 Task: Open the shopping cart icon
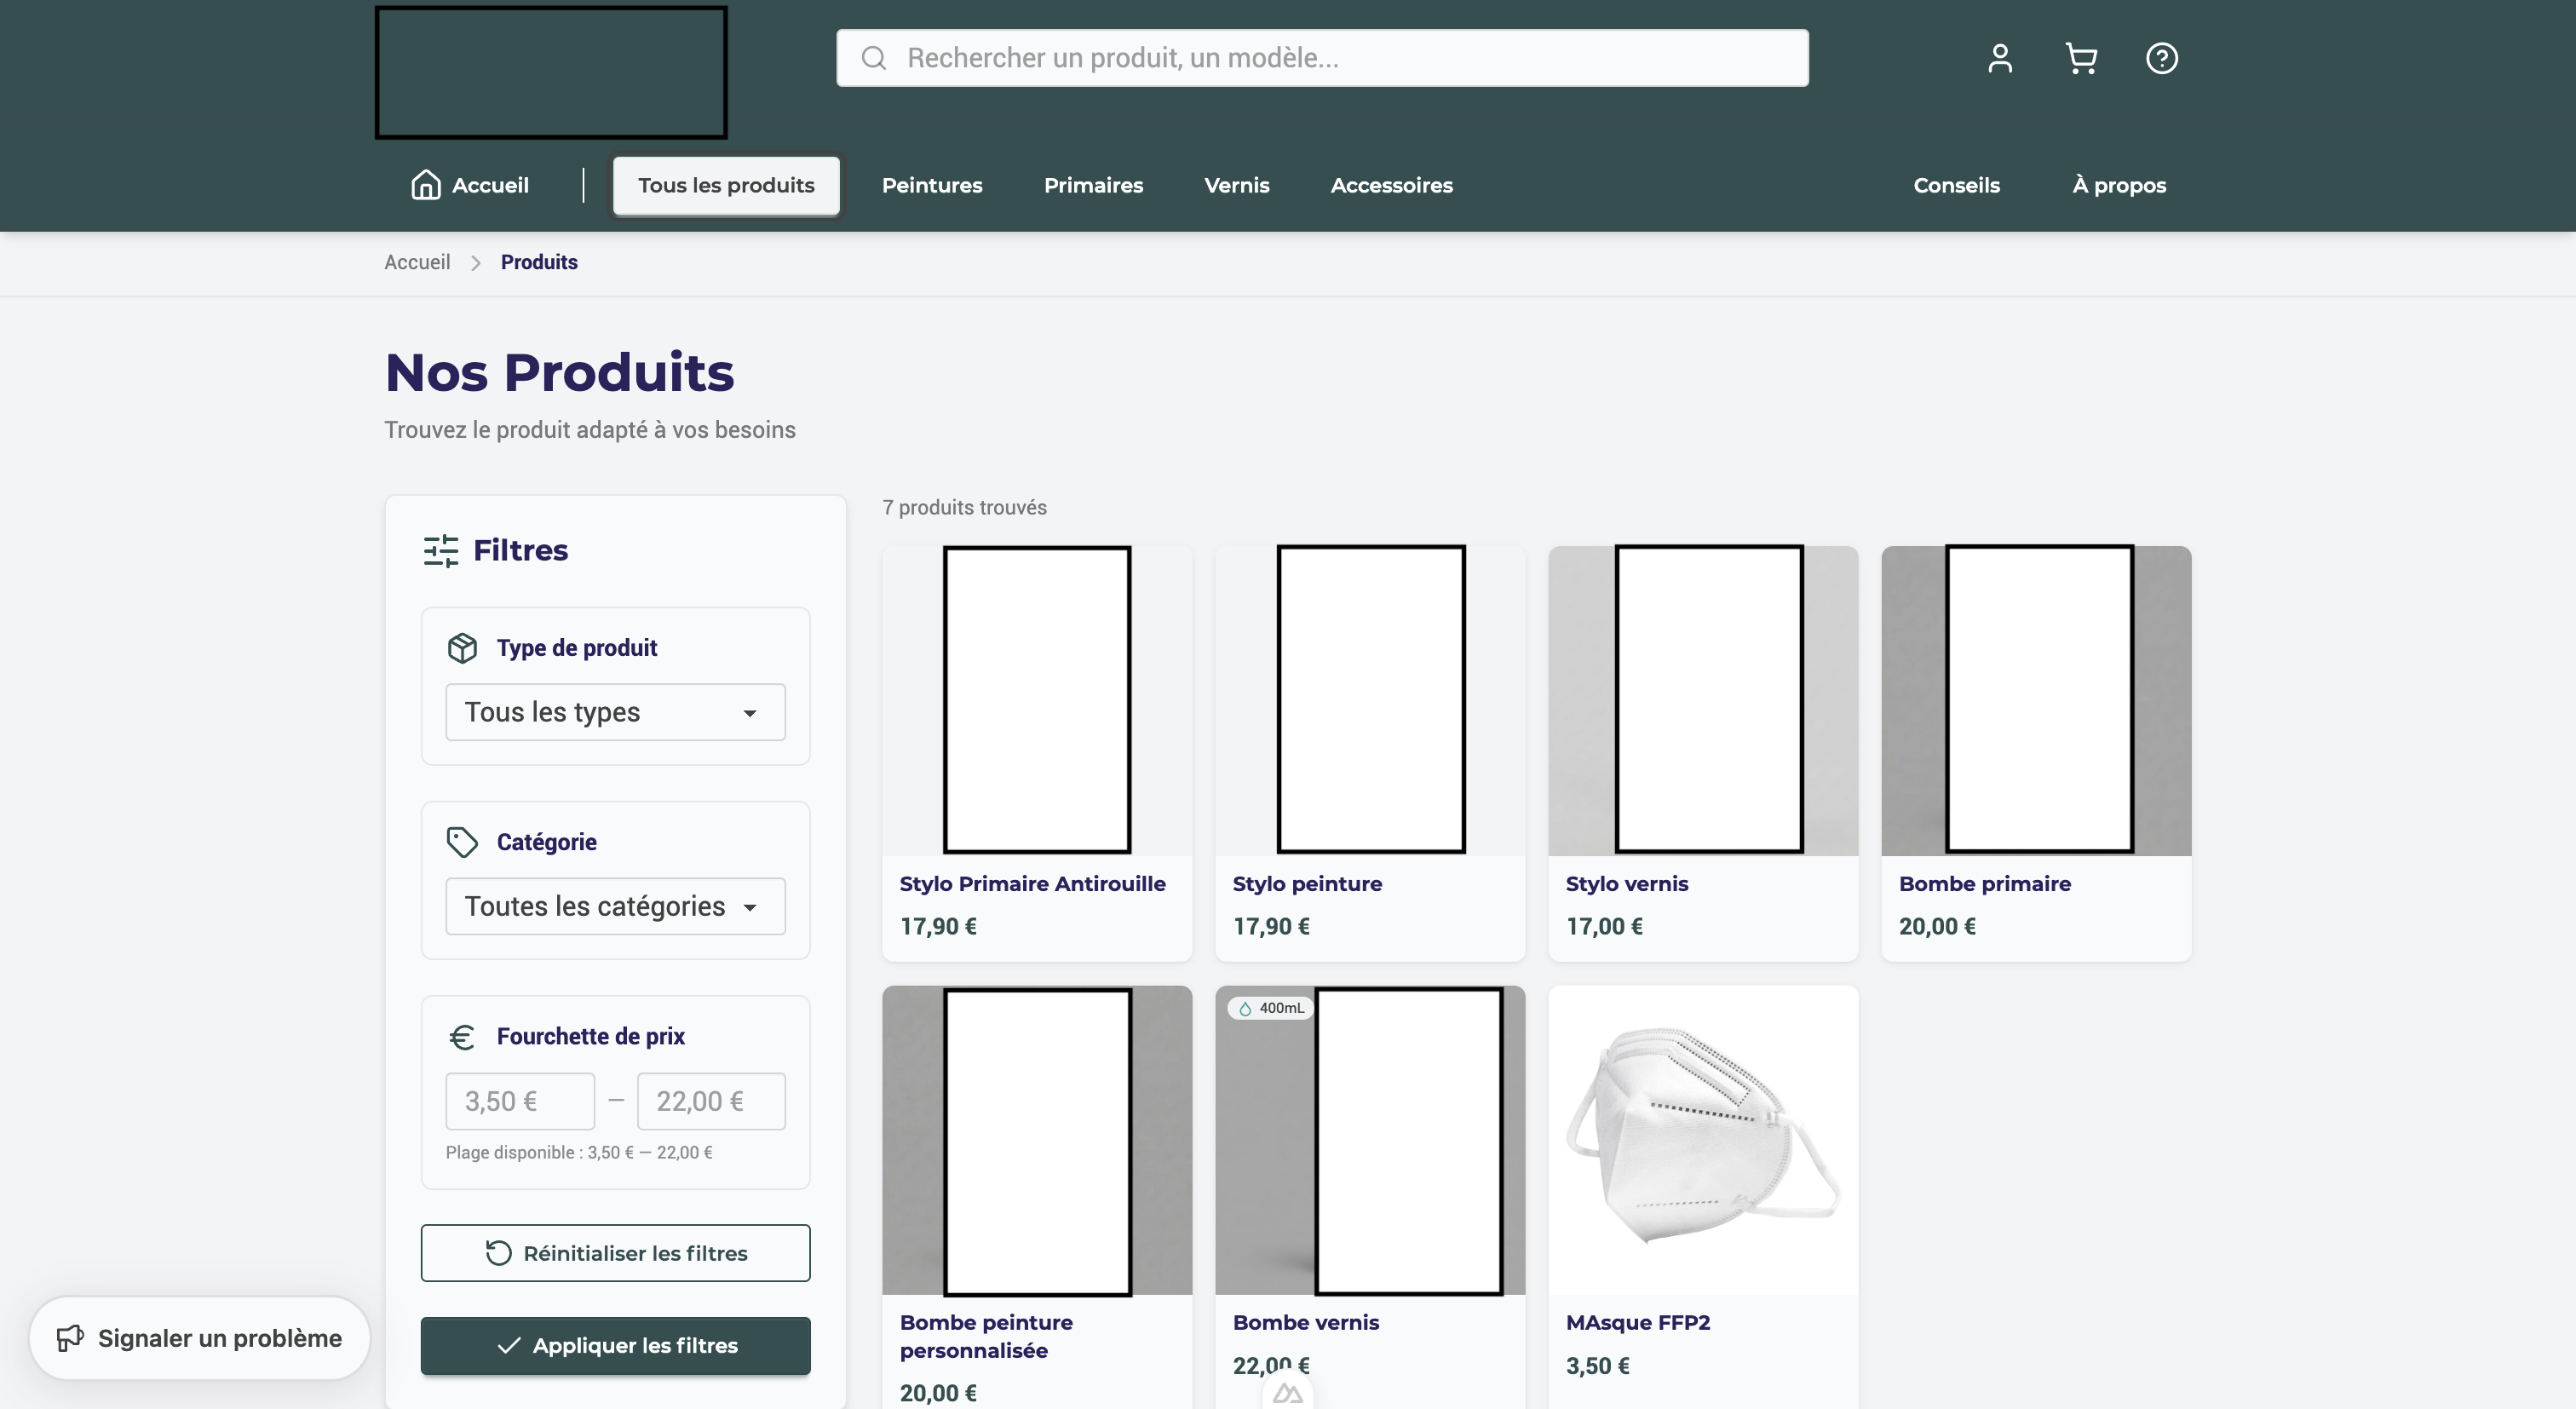[2080, 58]
